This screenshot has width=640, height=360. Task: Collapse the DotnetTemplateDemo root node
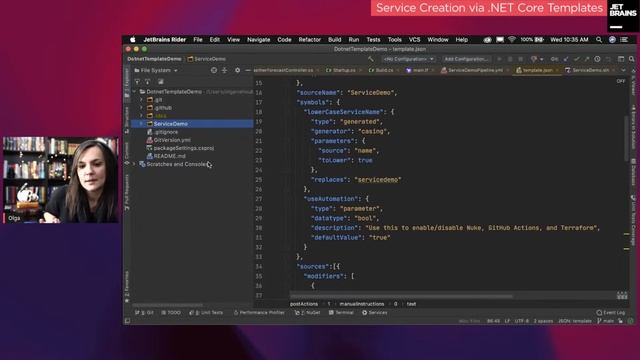coord(134,91)
